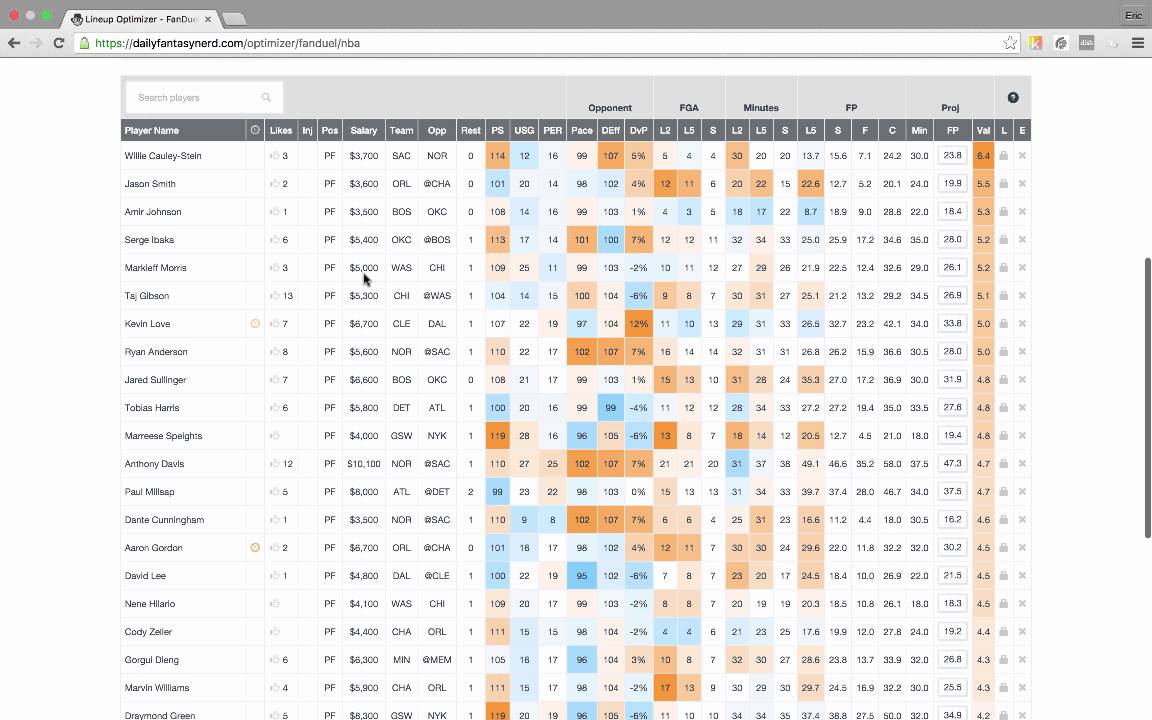Exclude Serge Ibaka using X icon

pos(1022,240)
